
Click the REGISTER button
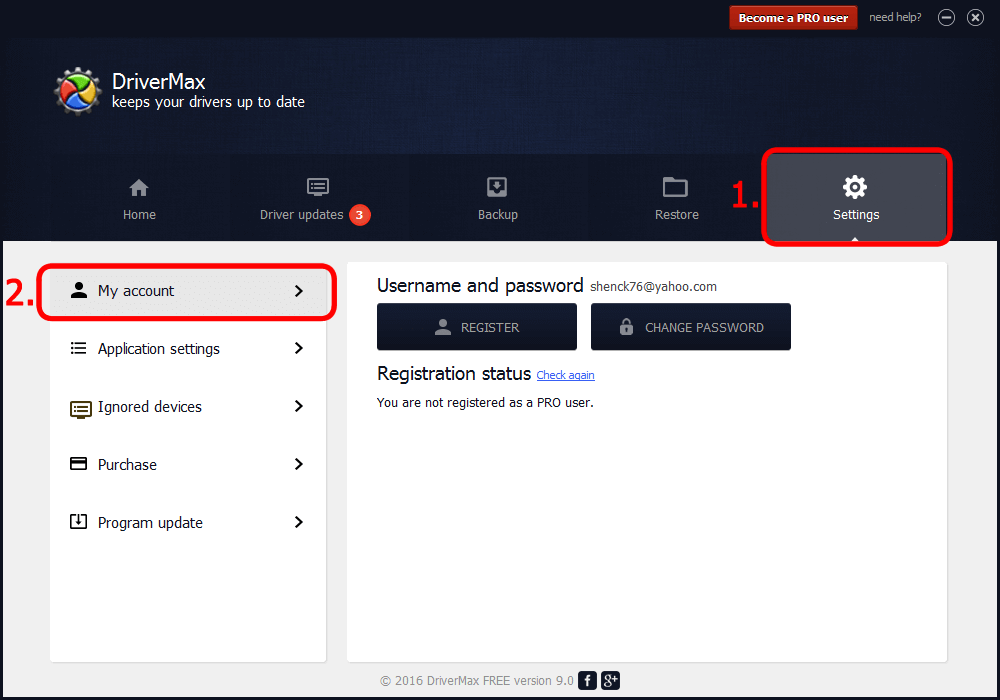tap(476, 326)
